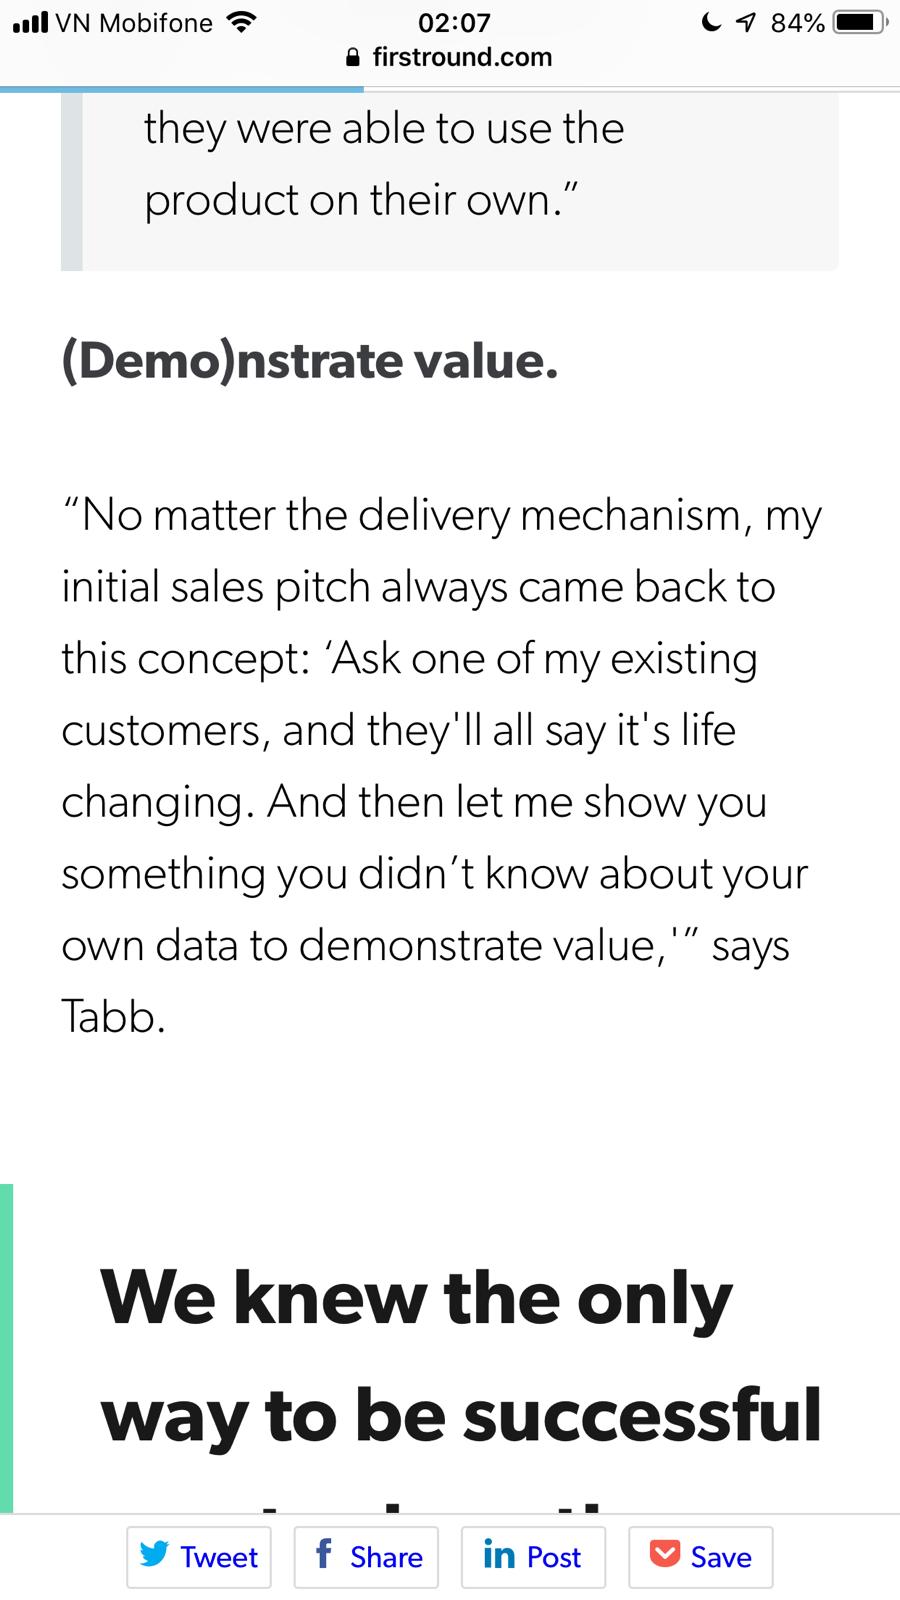This screenshot has width=900, height=1600.
Task: Tap the cellular signal bars icon
Action: pos(30,22)
